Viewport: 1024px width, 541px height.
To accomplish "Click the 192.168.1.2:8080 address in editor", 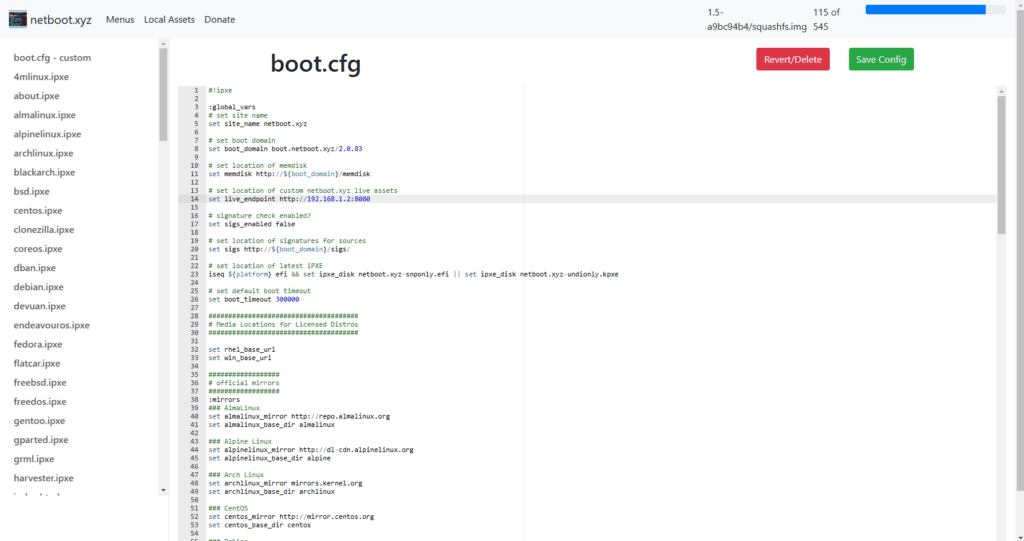I will point(338,199).
